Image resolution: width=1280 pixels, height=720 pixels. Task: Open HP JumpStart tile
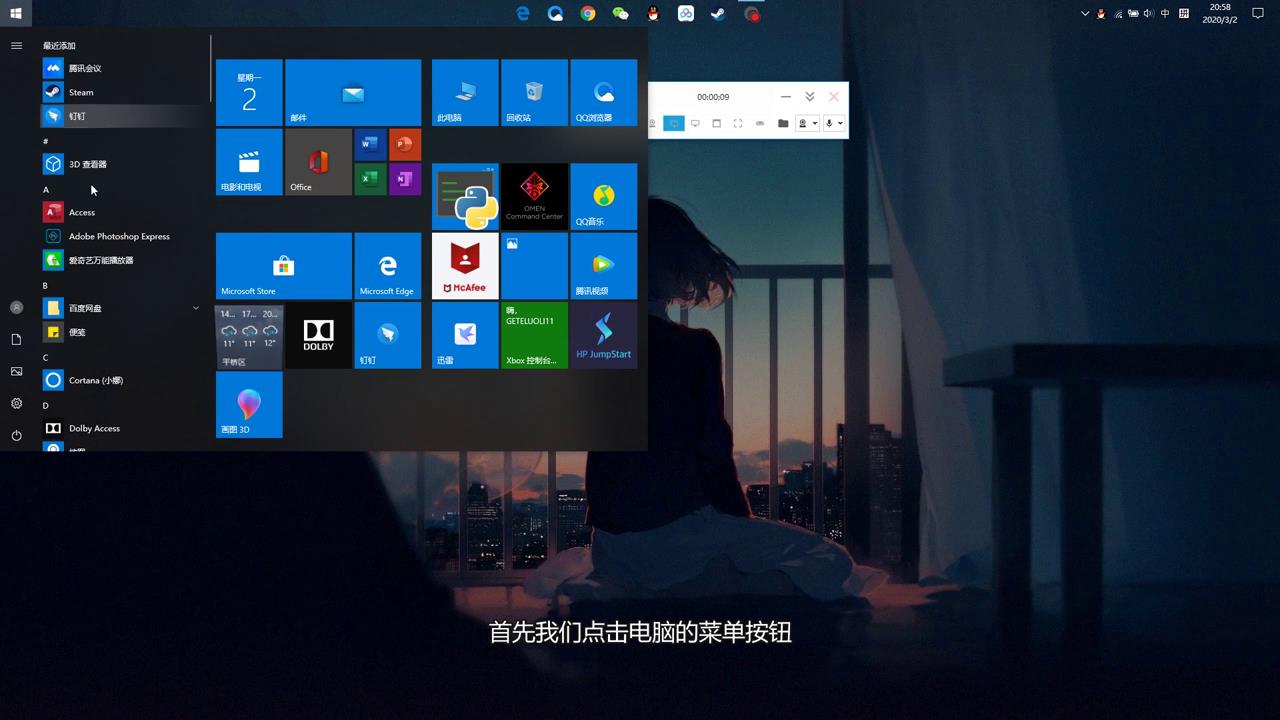tap(603, 335)
